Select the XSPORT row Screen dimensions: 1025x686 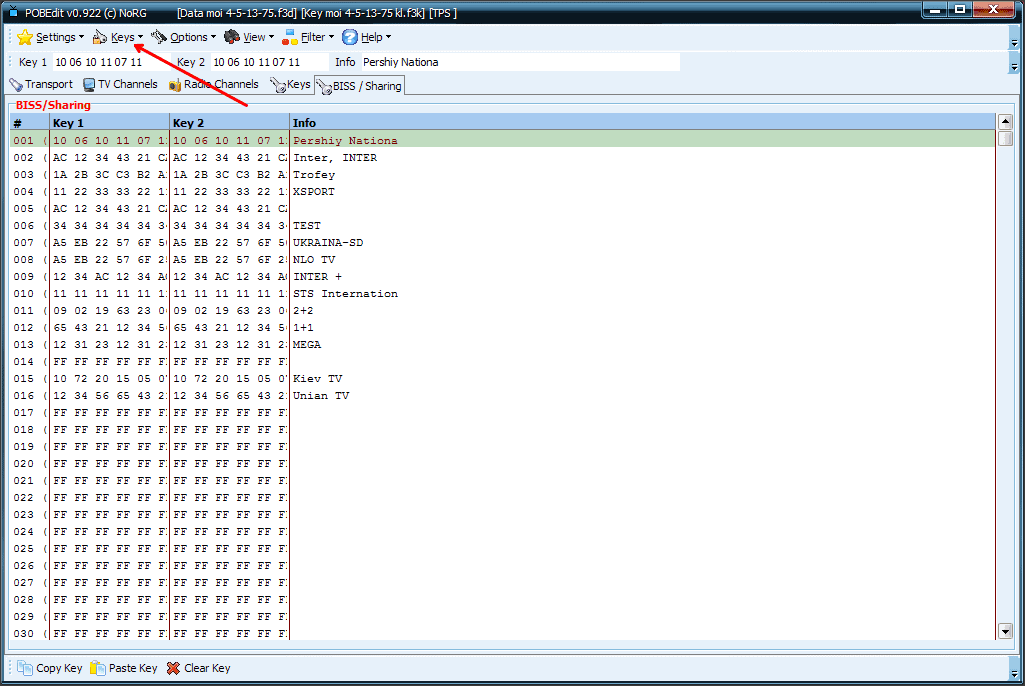(x=502, y=192)
